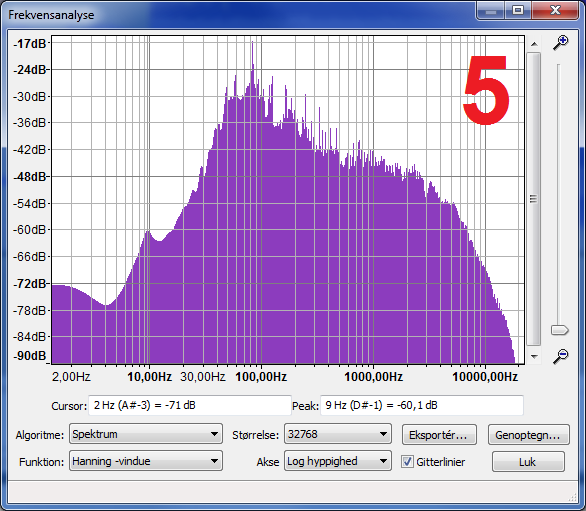
Task: Click the scrollbar up arrow beside the graph
Action: (x=534, y=44)
